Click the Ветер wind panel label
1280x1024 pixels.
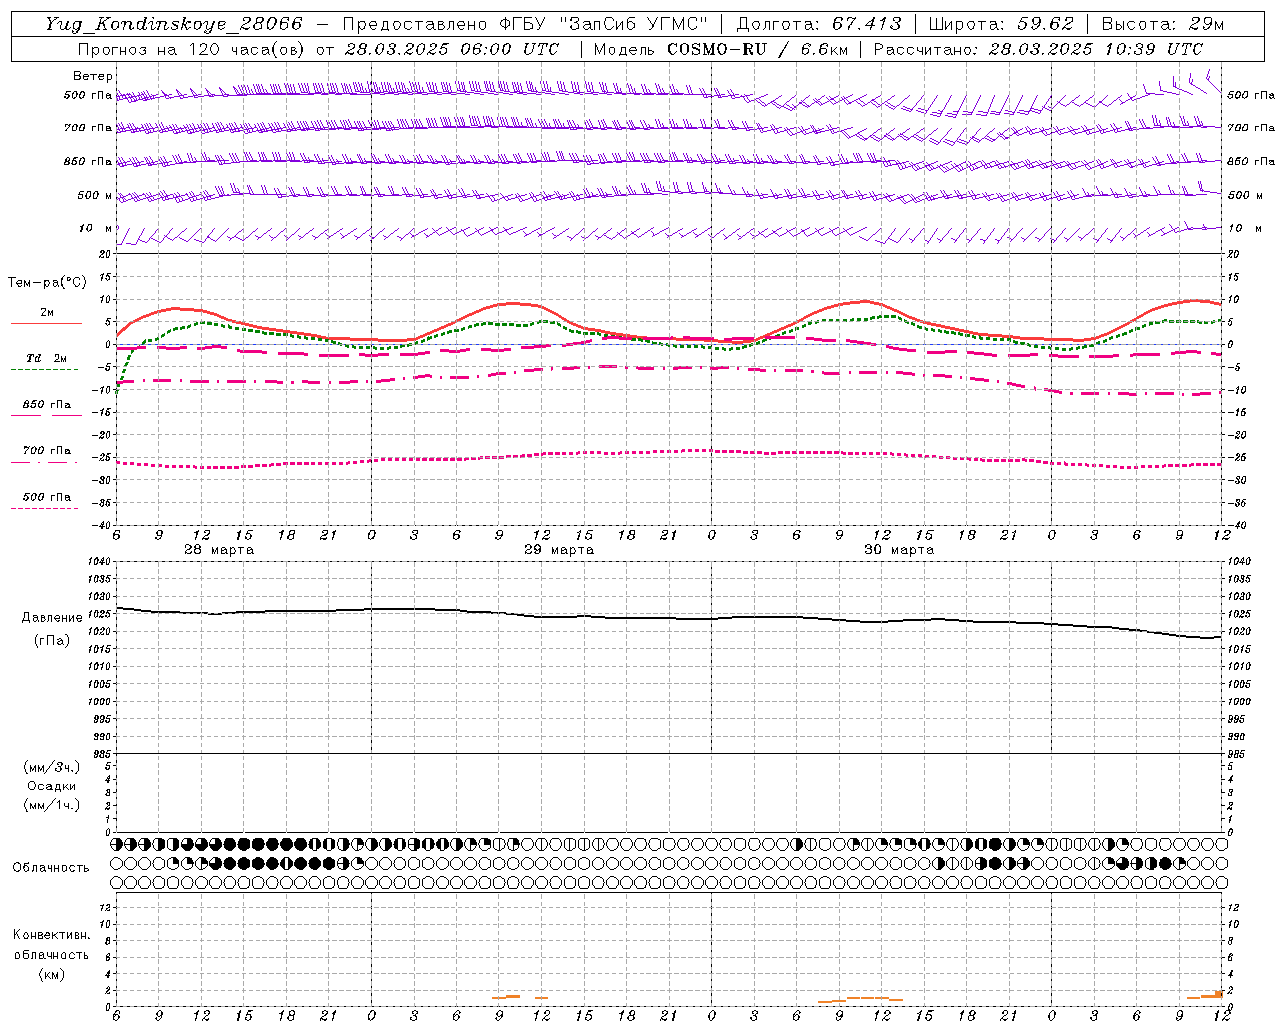point(93,76)
